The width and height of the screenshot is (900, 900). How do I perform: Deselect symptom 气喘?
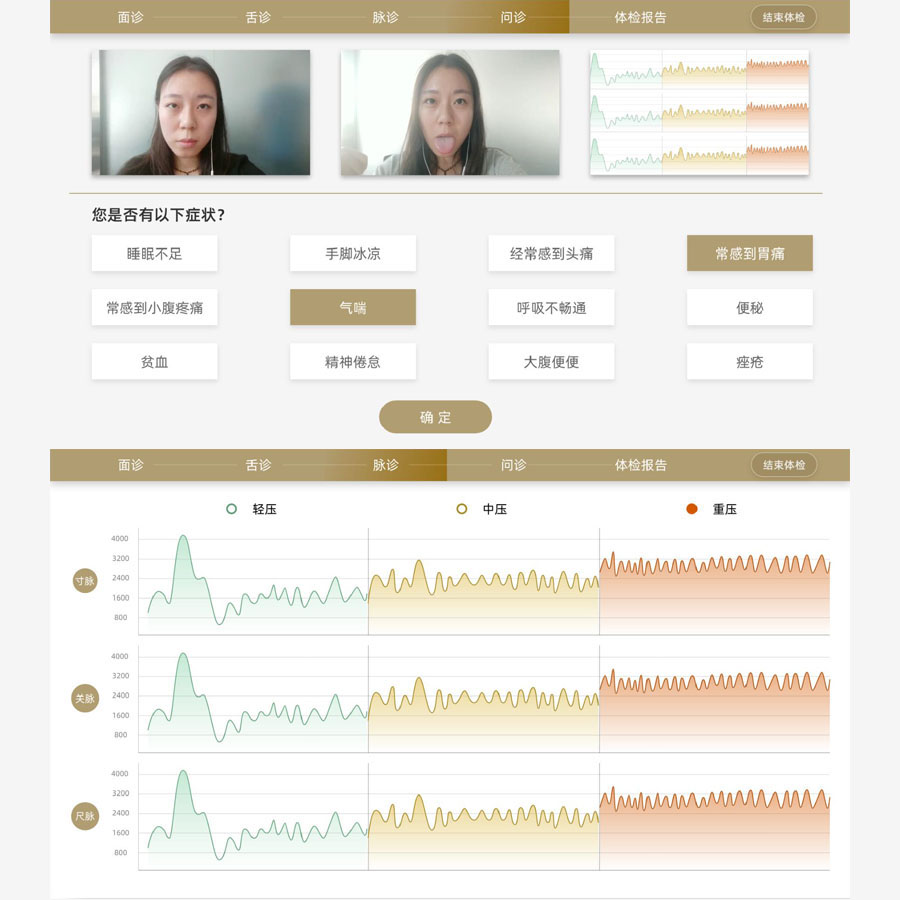click(x=353, y=307)
